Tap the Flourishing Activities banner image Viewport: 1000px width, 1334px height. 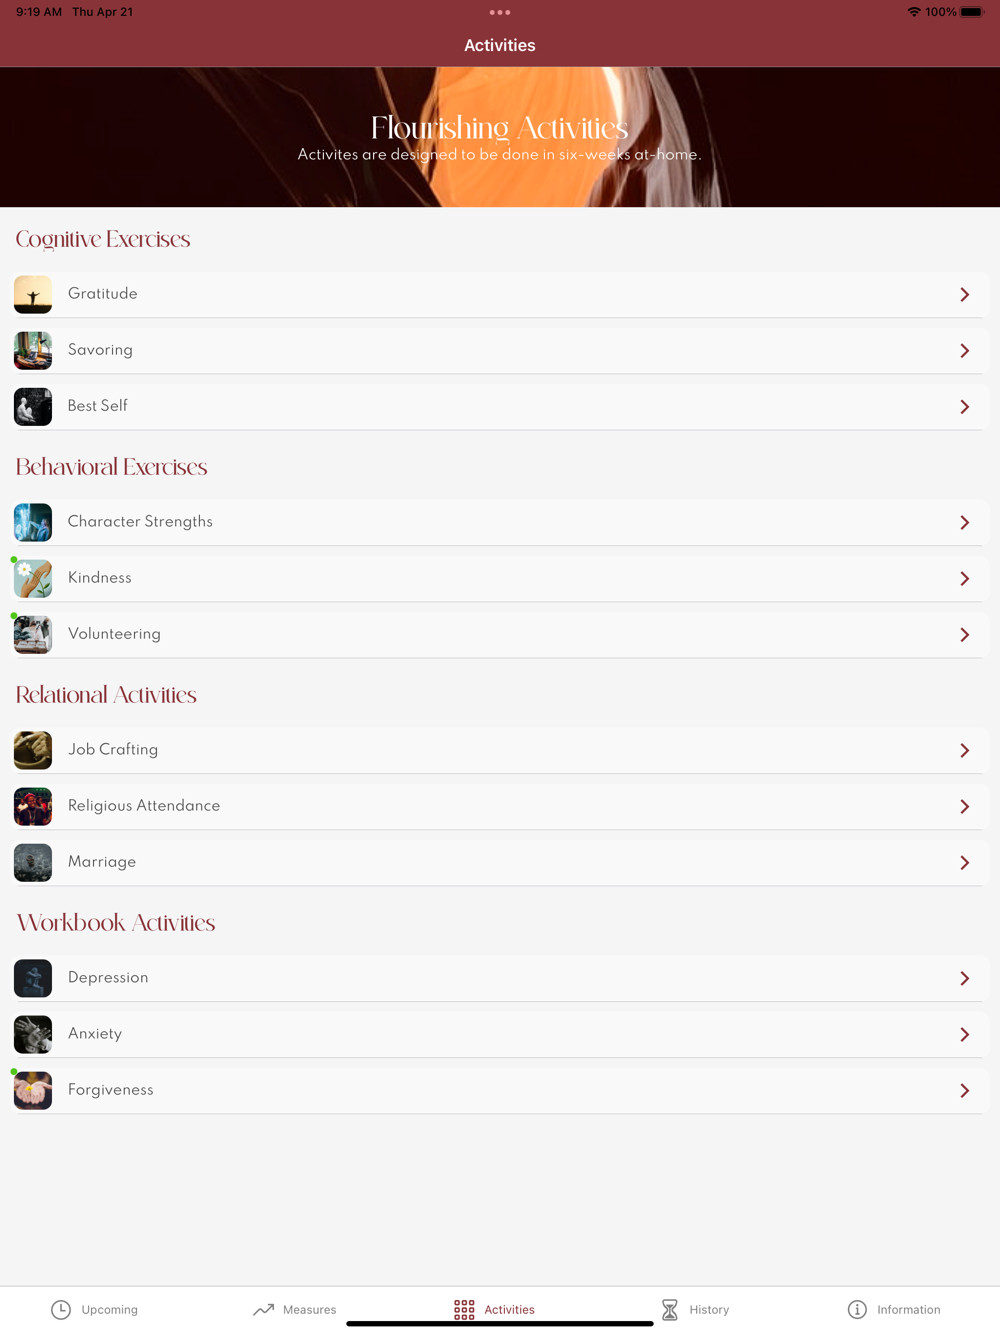point(500,137)
